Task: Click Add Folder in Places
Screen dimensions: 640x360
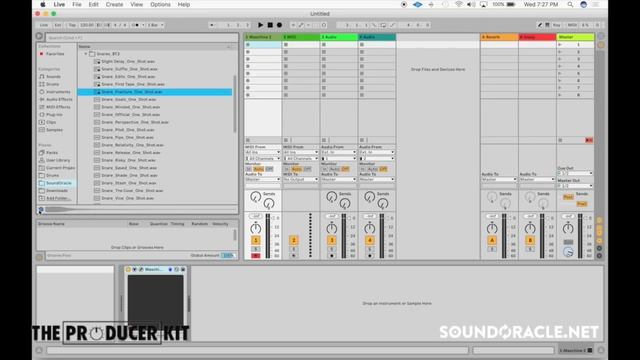Action: coord(58,198)
